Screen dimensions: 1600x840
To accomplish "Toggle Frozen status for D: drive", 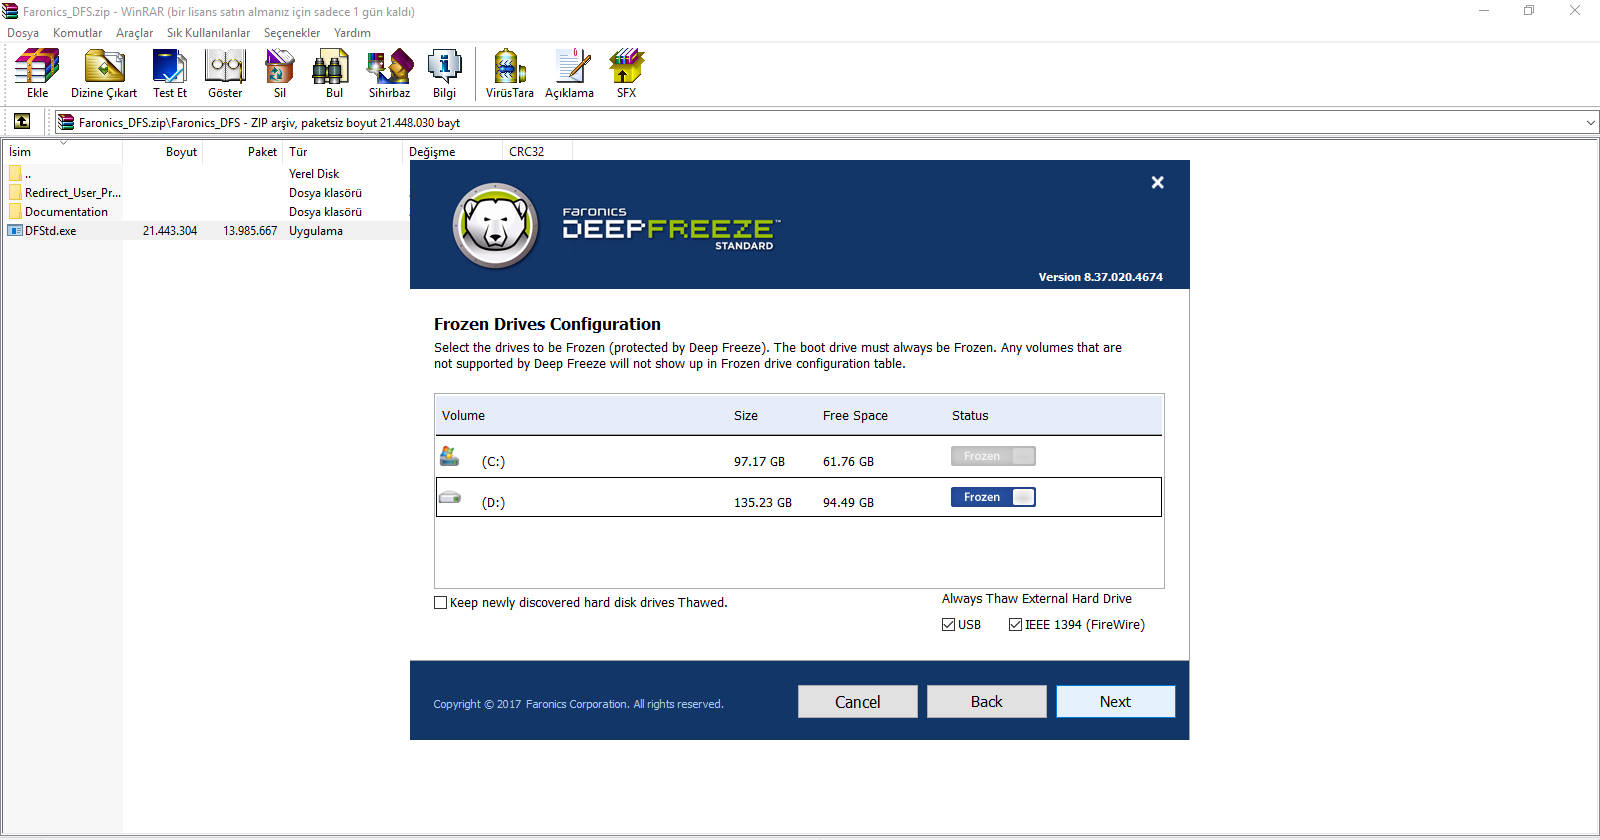I will 993,497.
